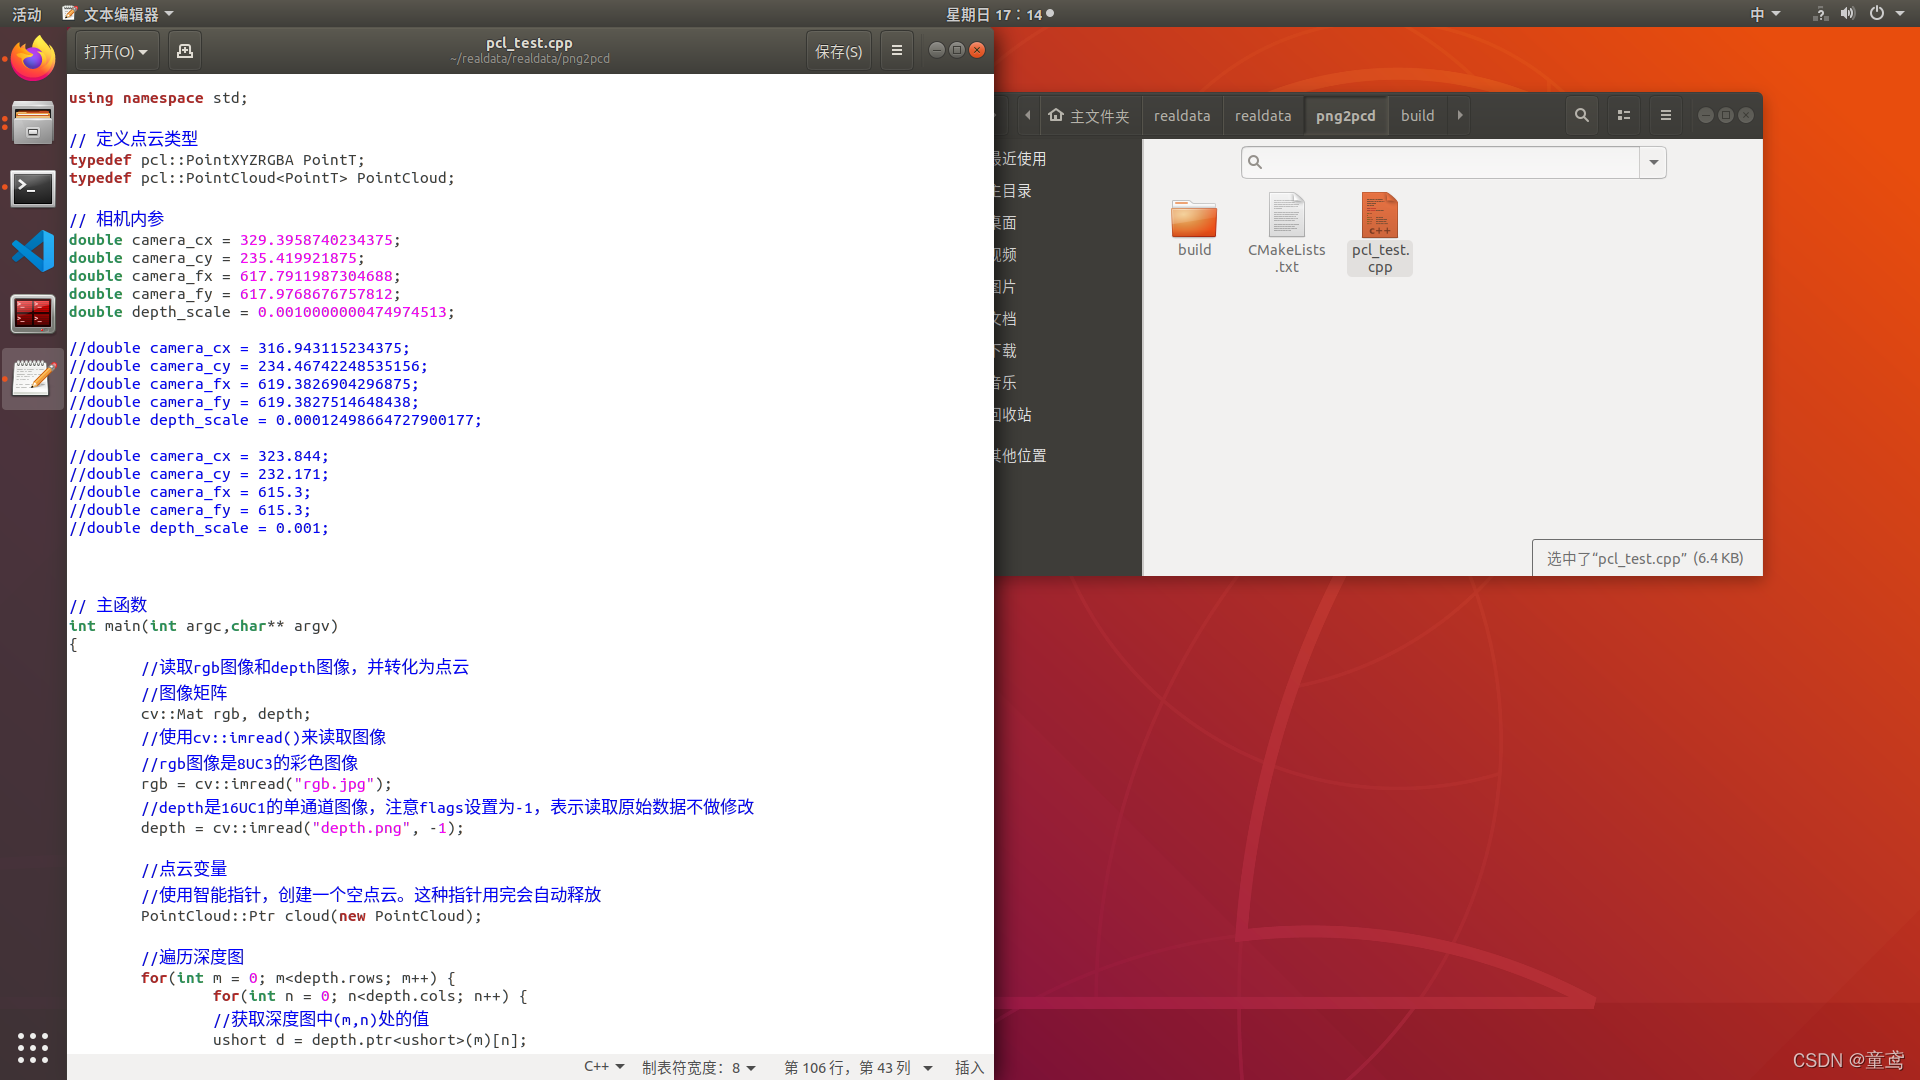Open the 打开(O) dropdown button
The image size is (1920, 1080).
click(x=116, y=51)
